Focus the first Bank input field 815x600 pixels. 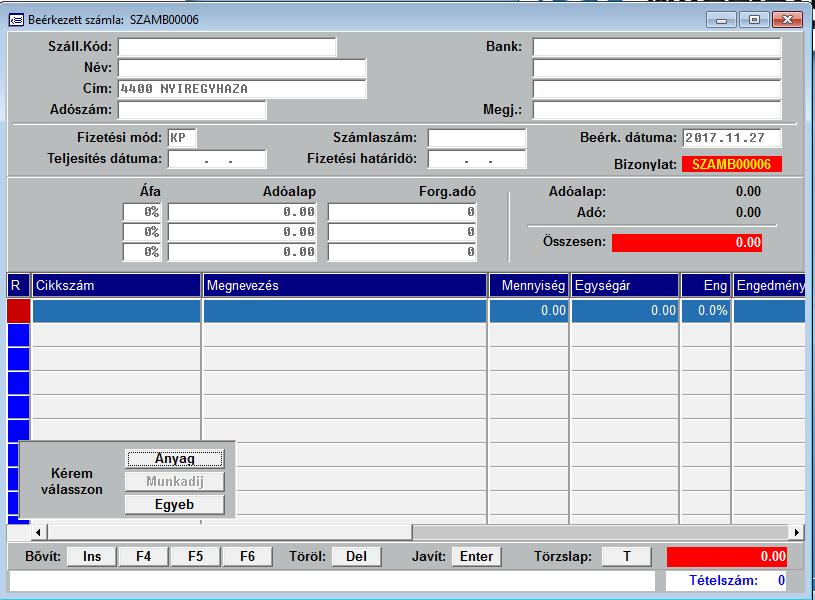pos(657,47)
